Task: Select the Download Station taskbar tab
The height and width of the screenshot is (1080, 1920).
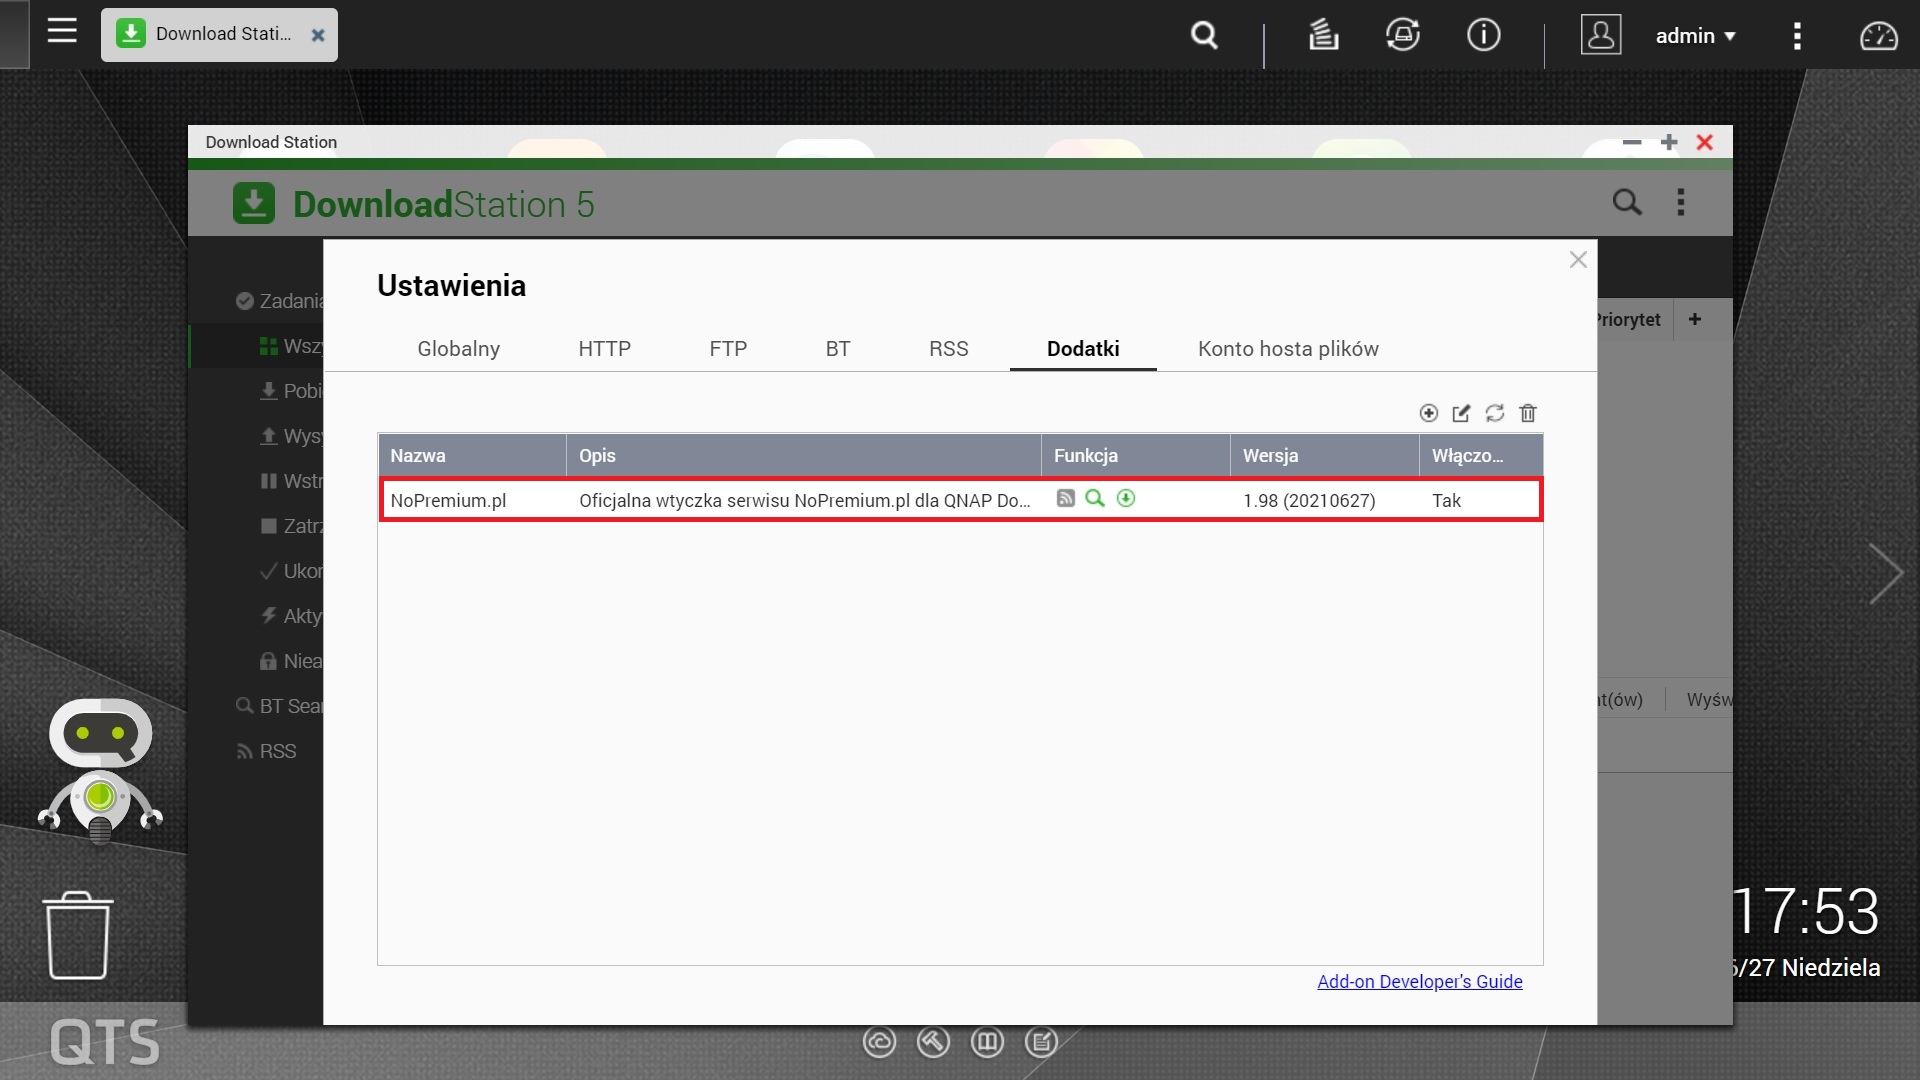Action: click(219, 35)
